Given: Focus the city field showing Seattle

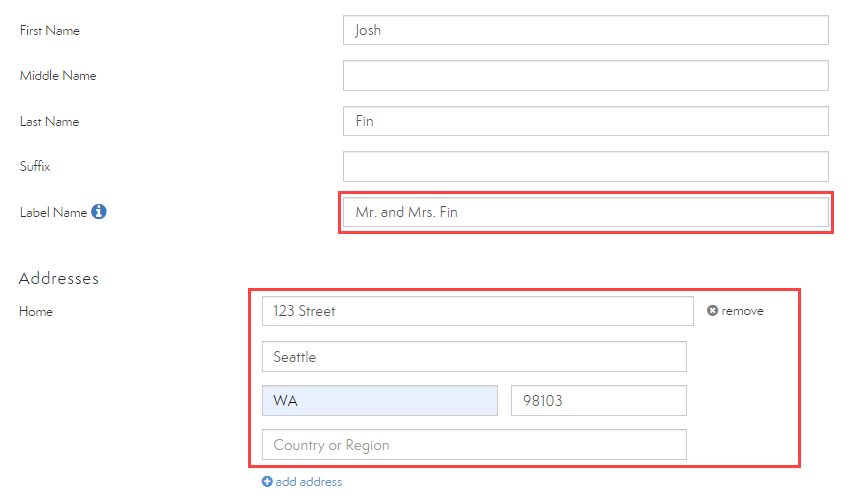Looking at the screenshot, I should pyautogui.click(x=474, y=357).
